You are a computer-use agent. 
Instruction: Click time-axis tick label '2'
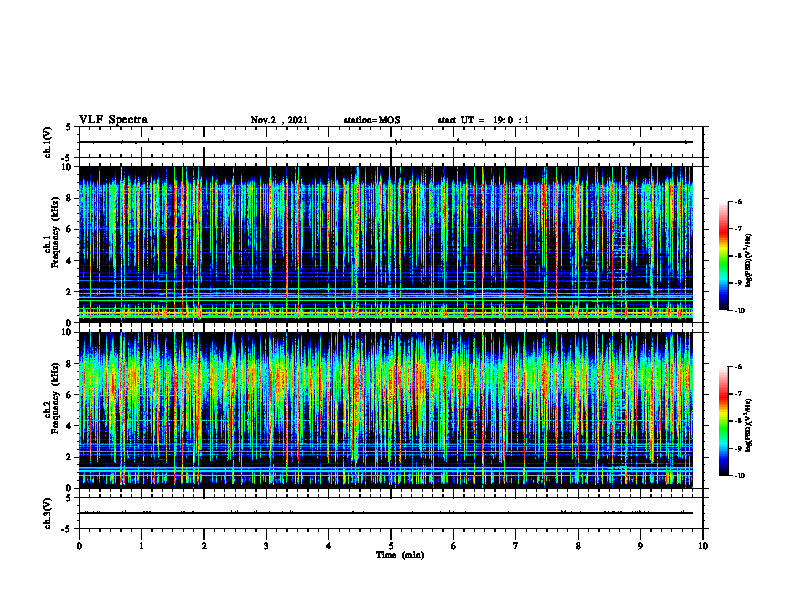click(204, 546)
